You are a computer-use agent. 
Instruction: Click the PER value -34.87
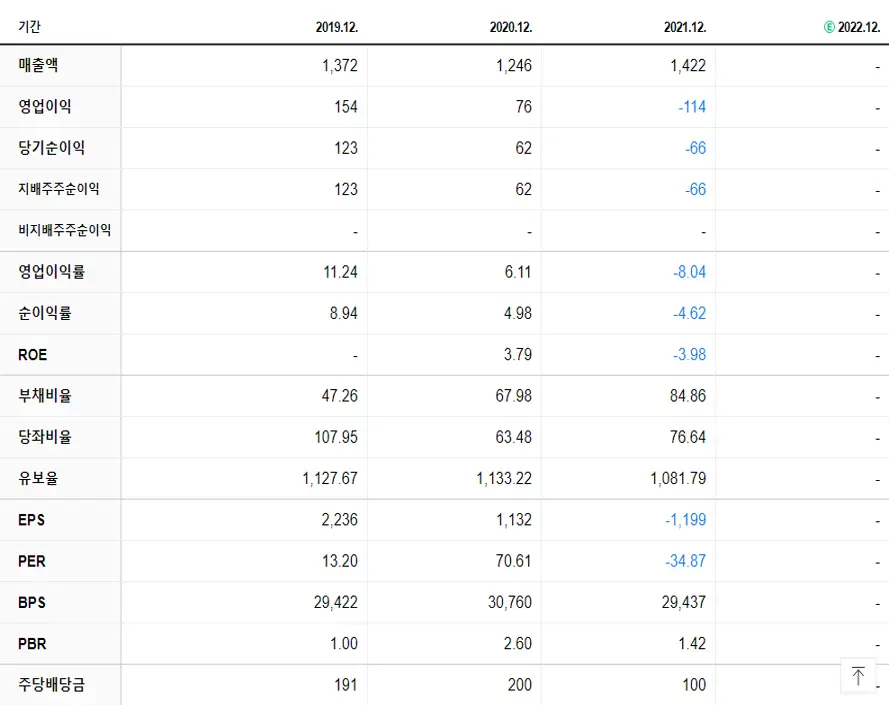685,562
